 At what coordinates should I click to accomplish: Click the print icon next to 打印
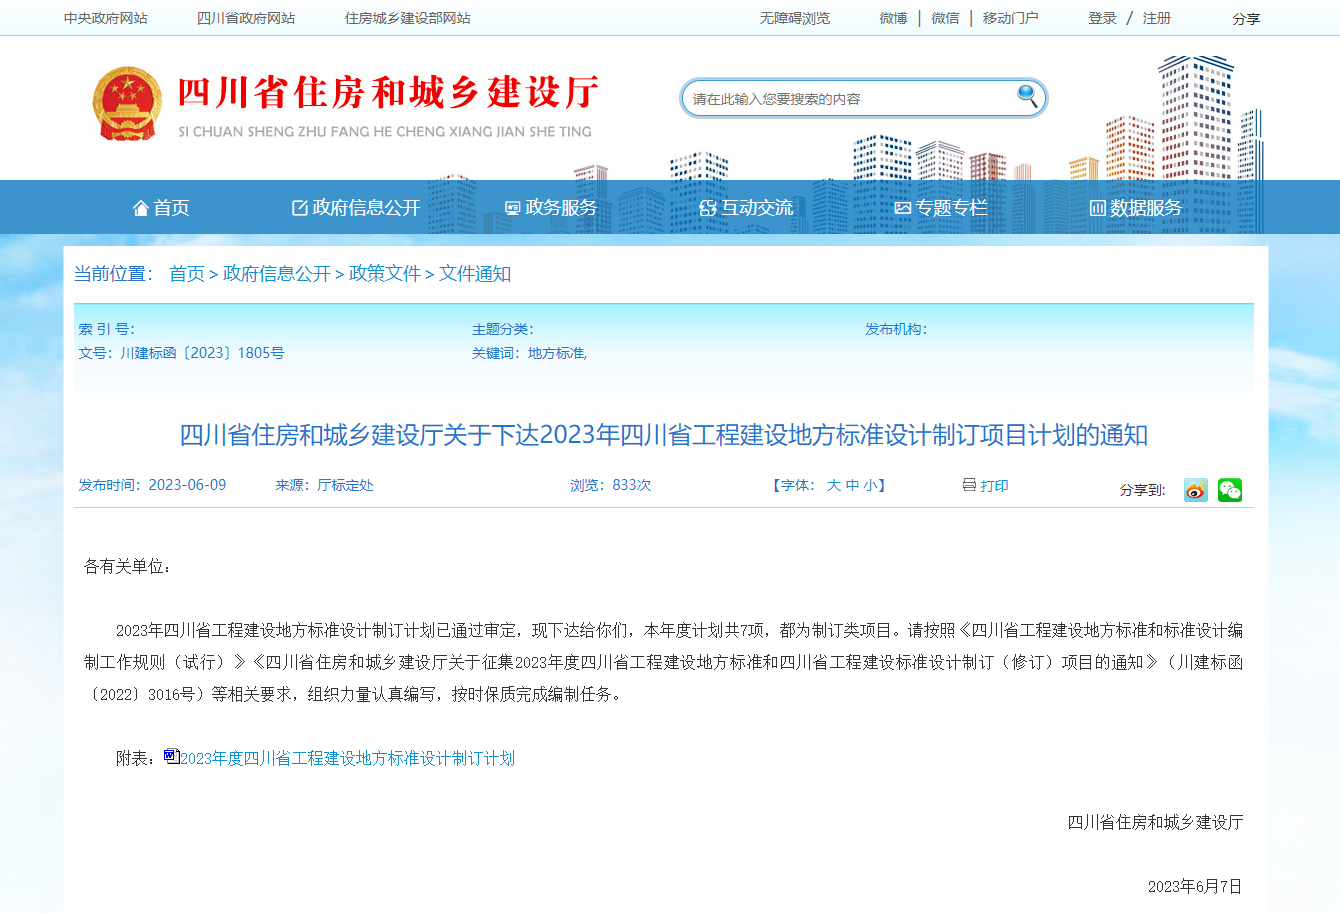tap(968, 485)
